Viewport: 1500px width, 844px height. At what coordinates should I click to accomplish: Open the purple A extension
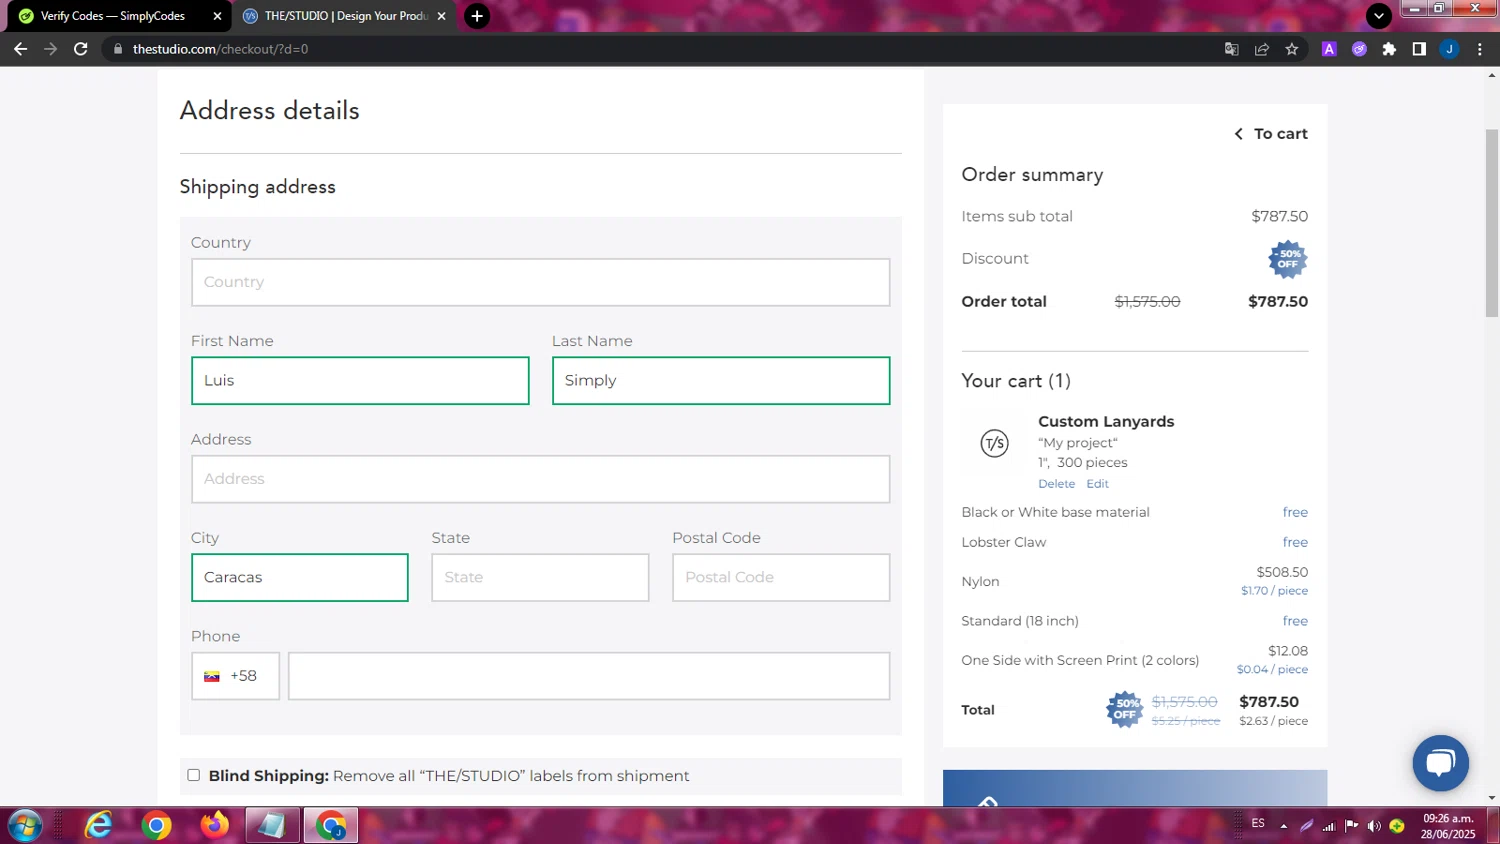pos(1329,49)
